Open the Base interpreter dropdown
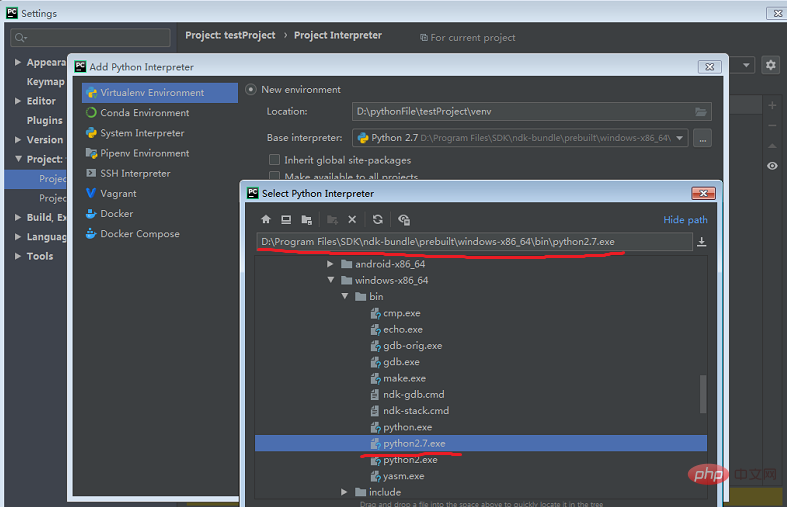 681,138
